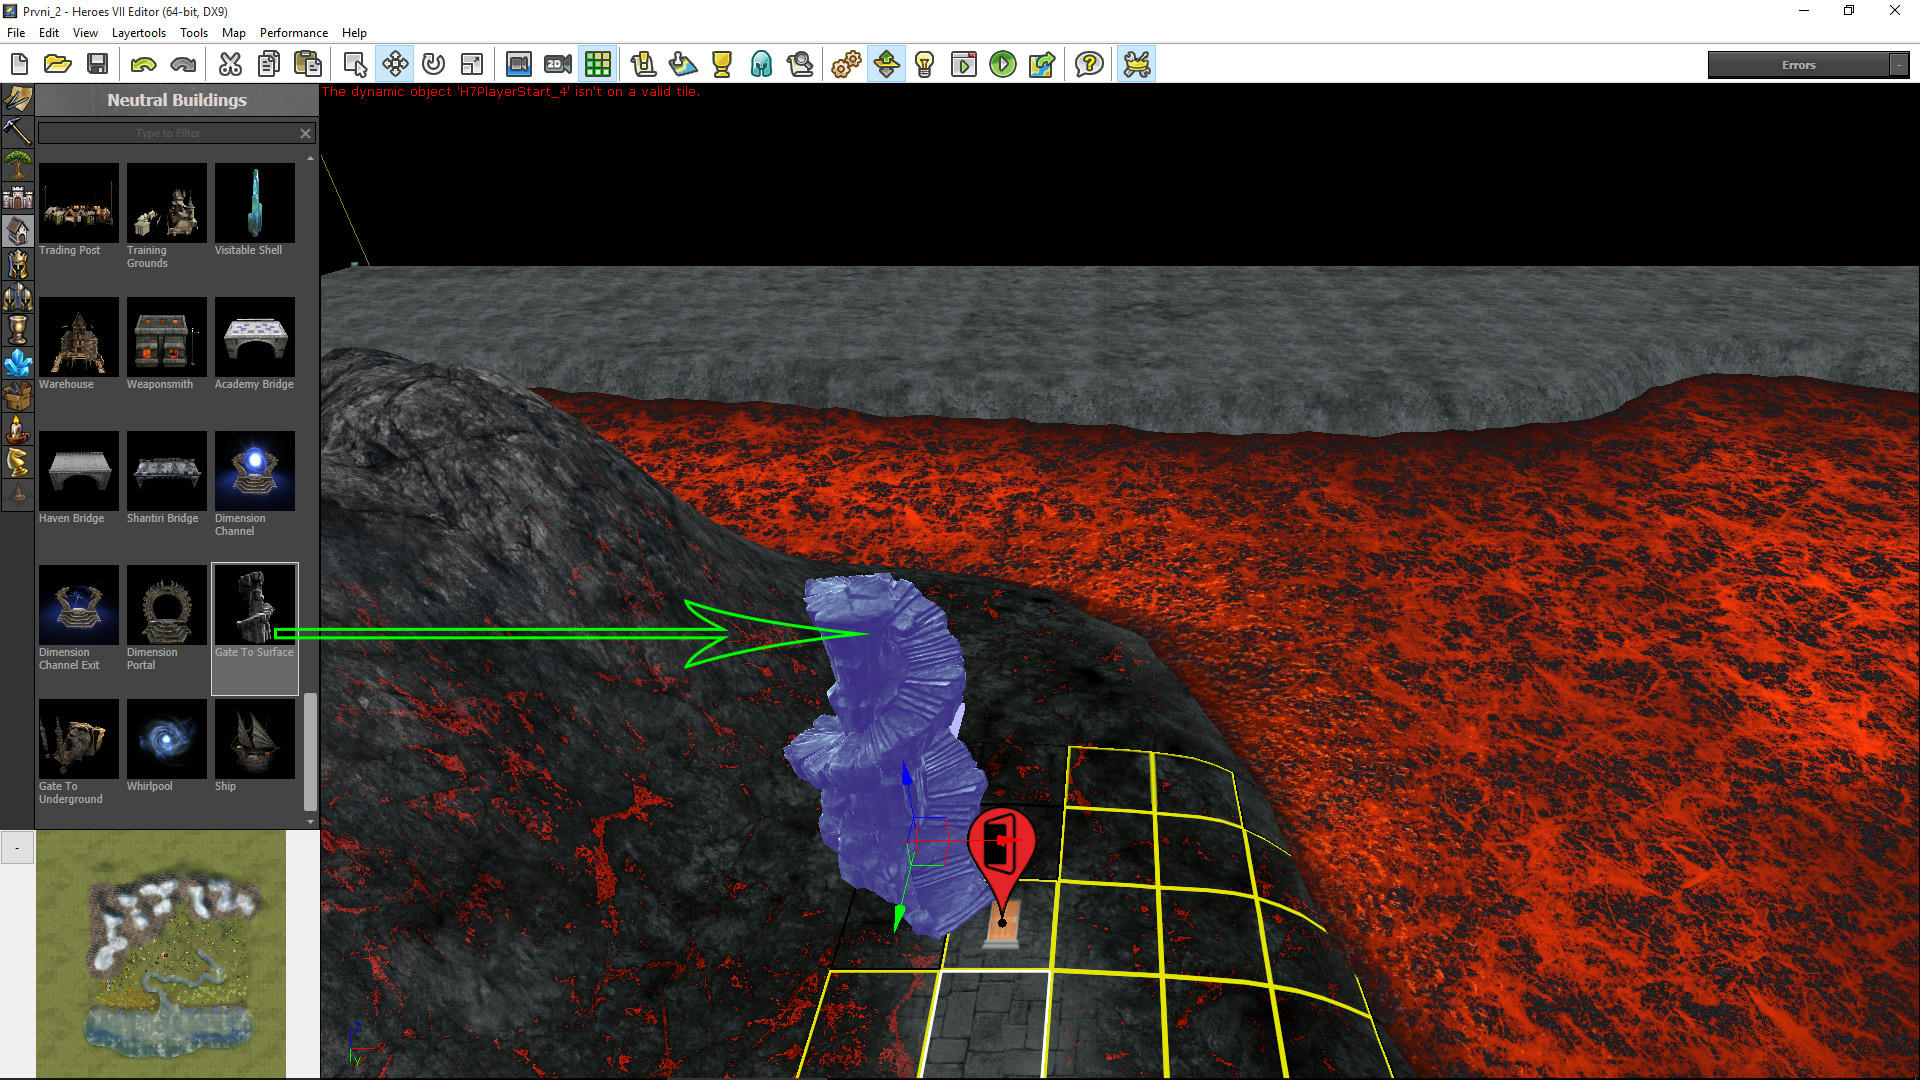
Task: Open the Errors dropdown panel
Action: 1808,65
